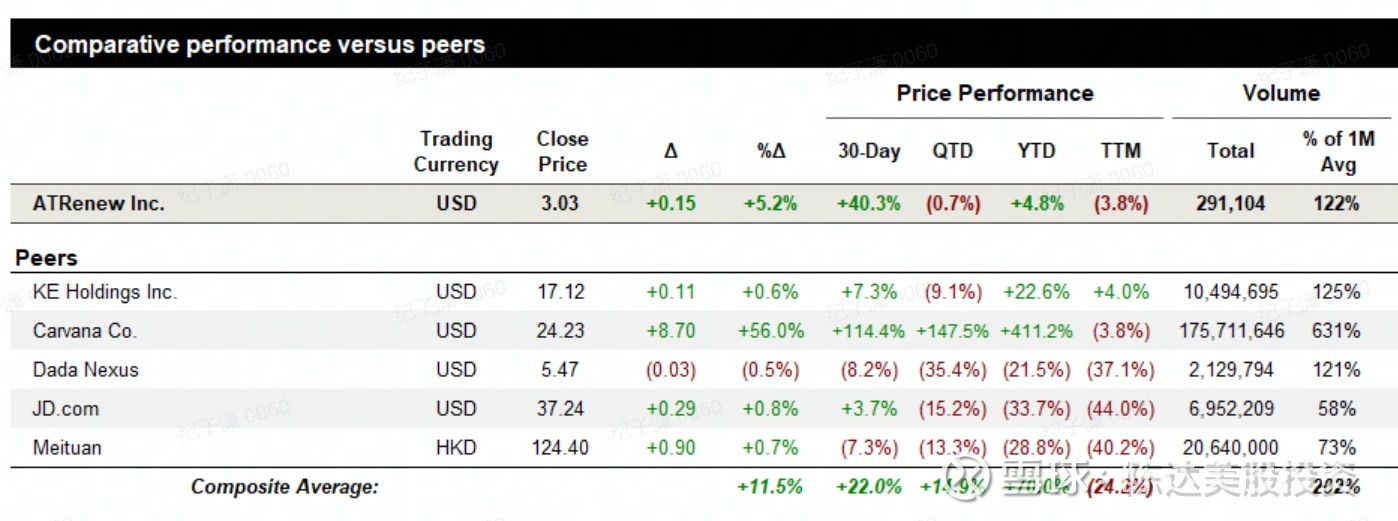This screenshot has height=521, width=1398.
Task: Click the Total volume column header
Action: 1230,152
